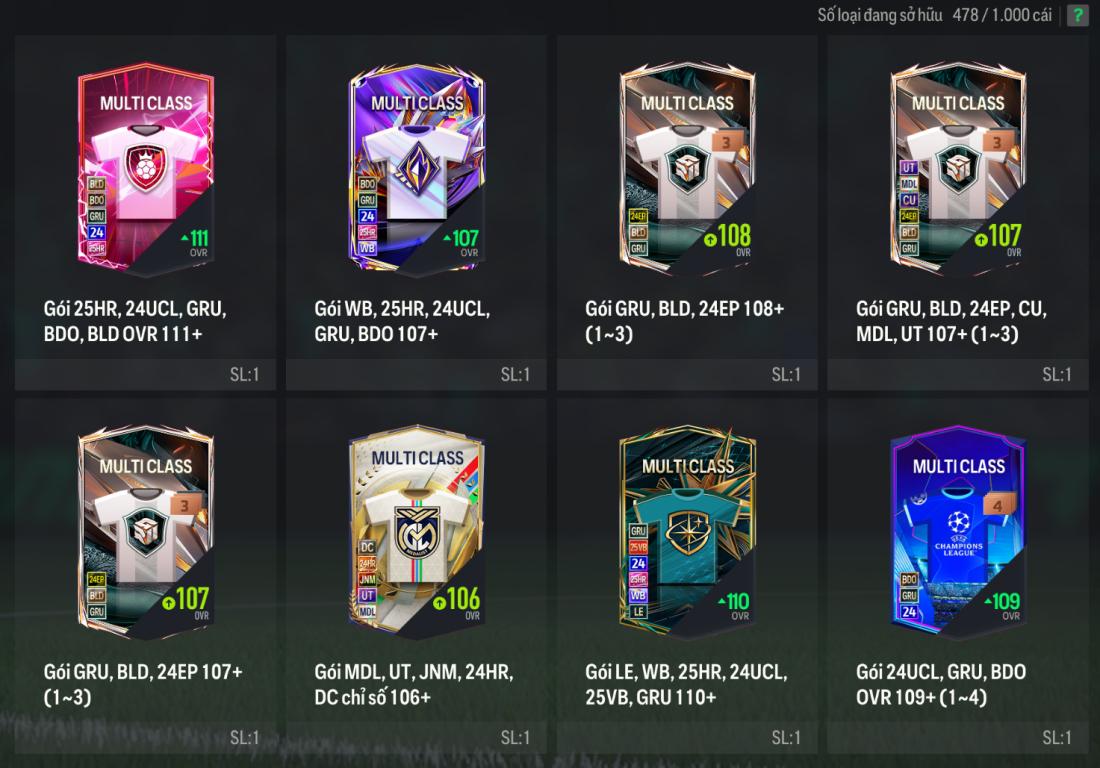
Task: Choose the gold Multi Class 106 OVR pack card
Action: pos(417,532)
